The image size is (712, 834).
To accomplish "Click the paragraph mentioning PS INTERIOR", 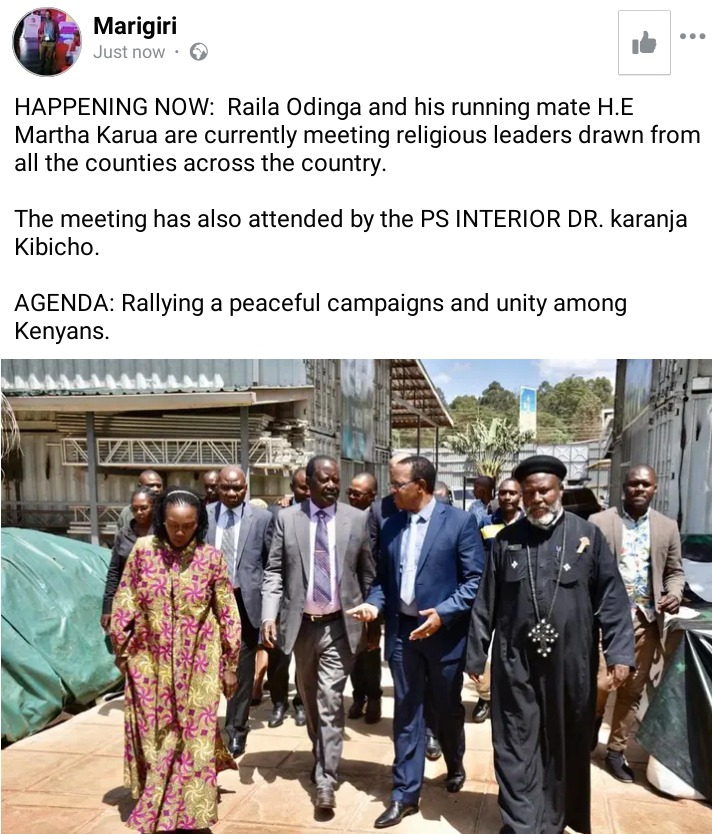I will tap(350, 233).
